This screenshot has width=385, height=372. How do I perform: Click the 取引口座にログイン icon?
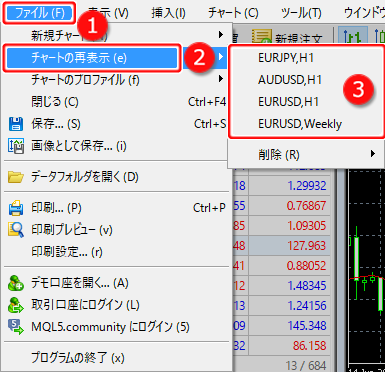tap(16, 305)
